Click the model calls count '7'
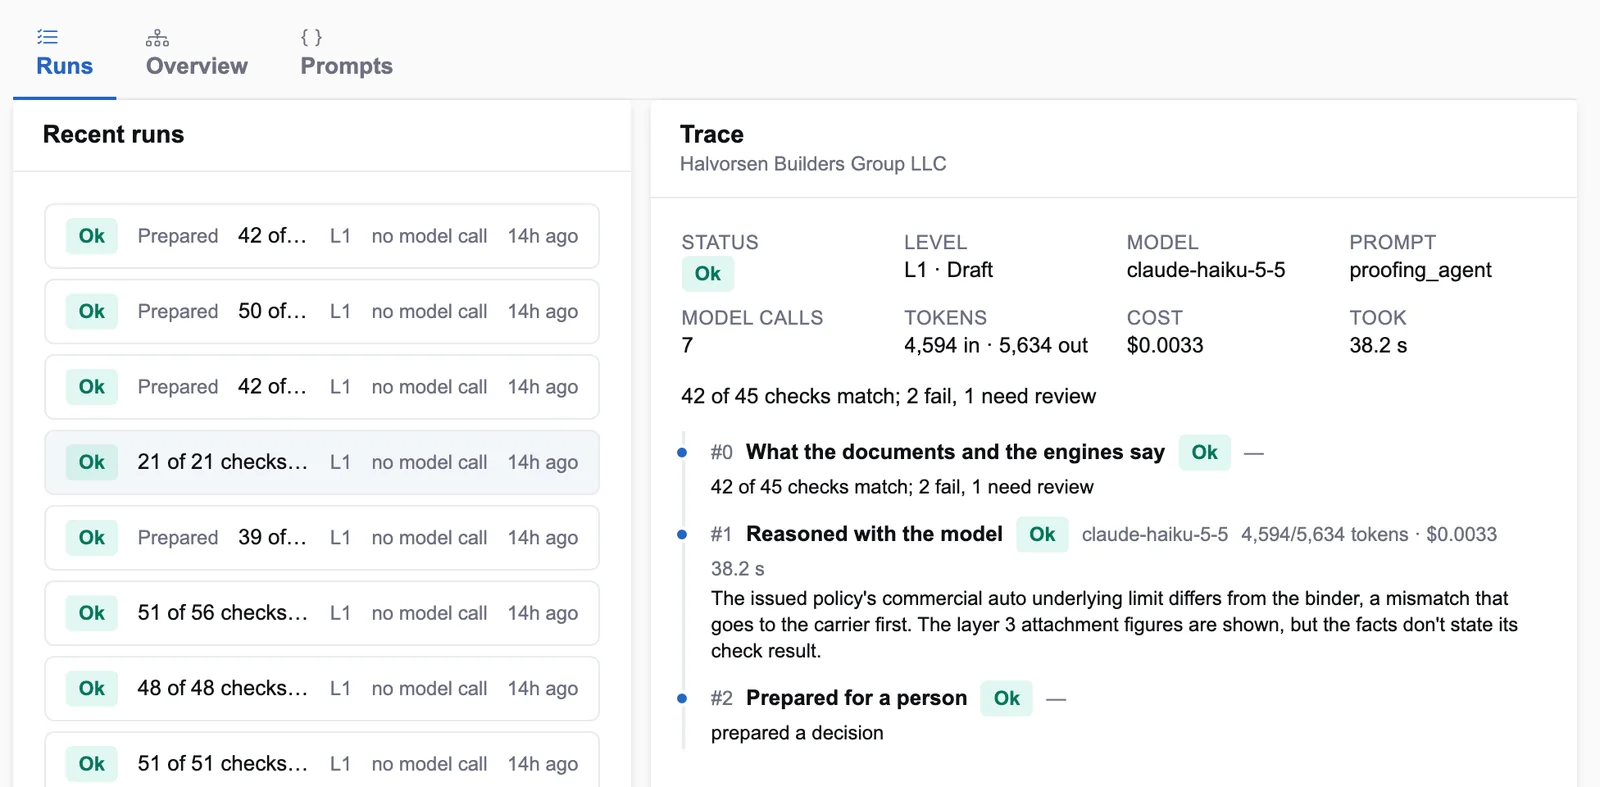 click(687, 345)
